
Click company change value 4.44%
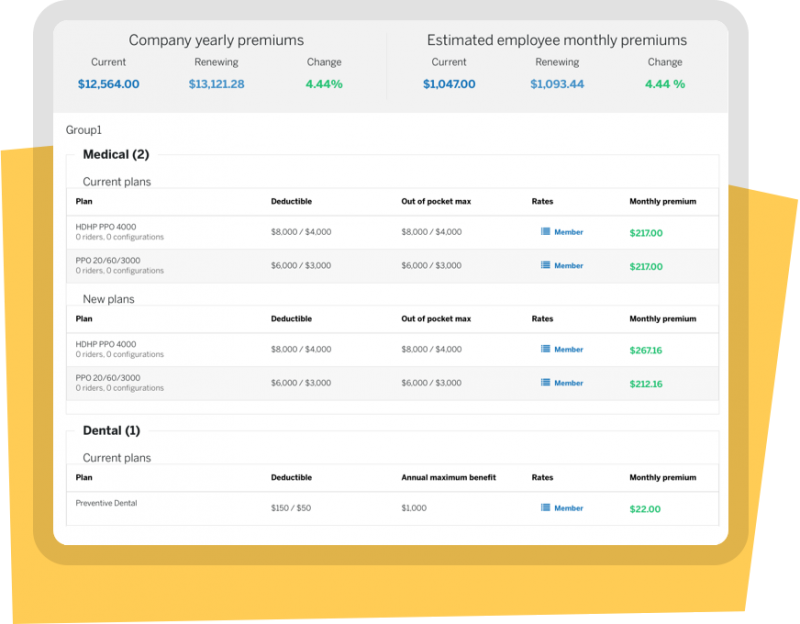[324, 84]
